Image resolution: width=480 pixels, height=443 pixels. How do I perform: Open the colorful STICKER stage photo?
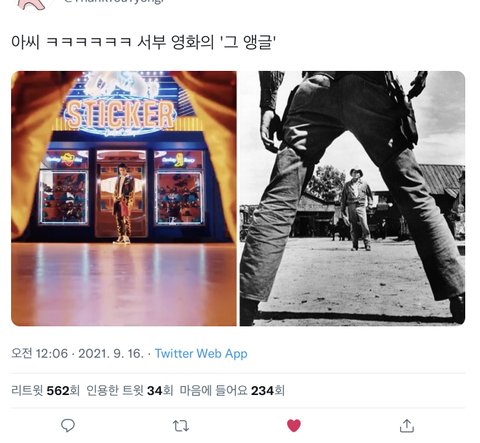click(124, 198)
